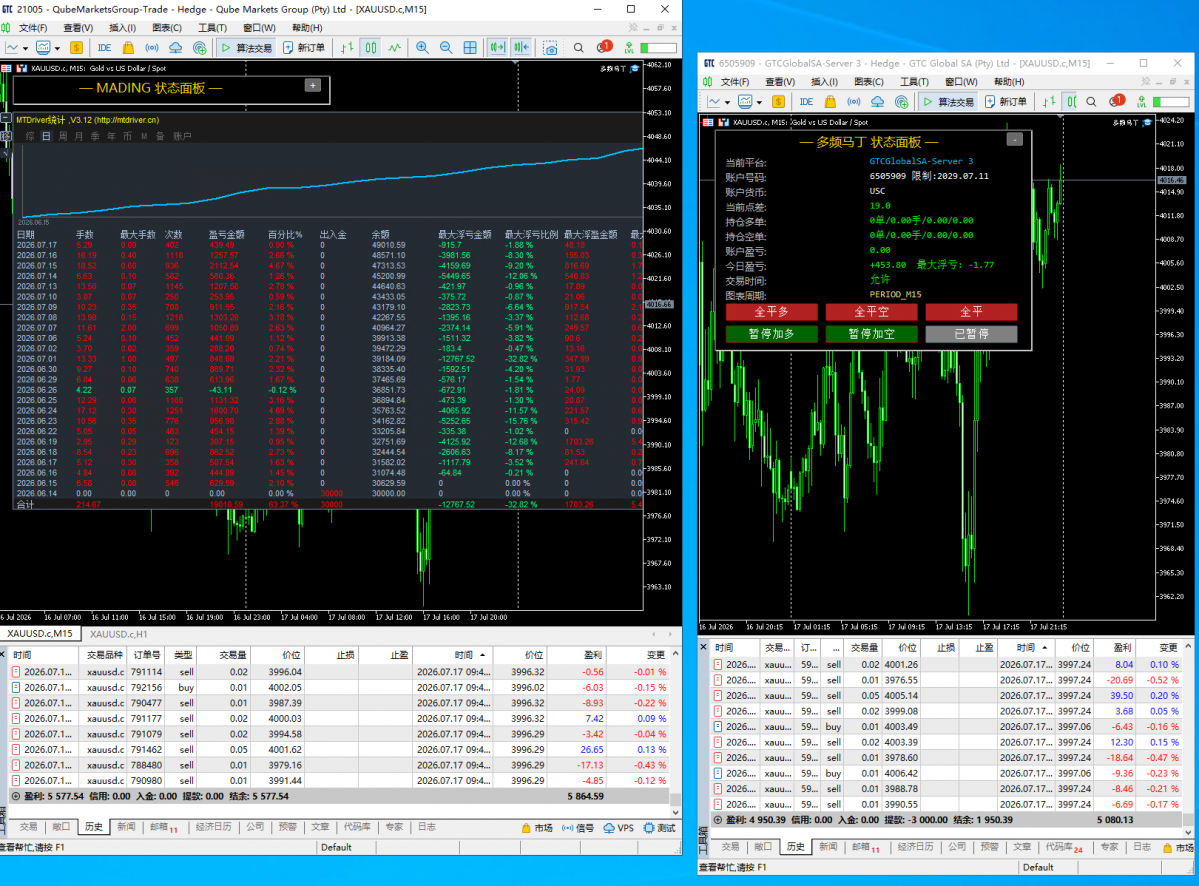Zoom in the left XAUUSD chart
The height and width of the screenshot is (886, 1199).
pos(422,47)
